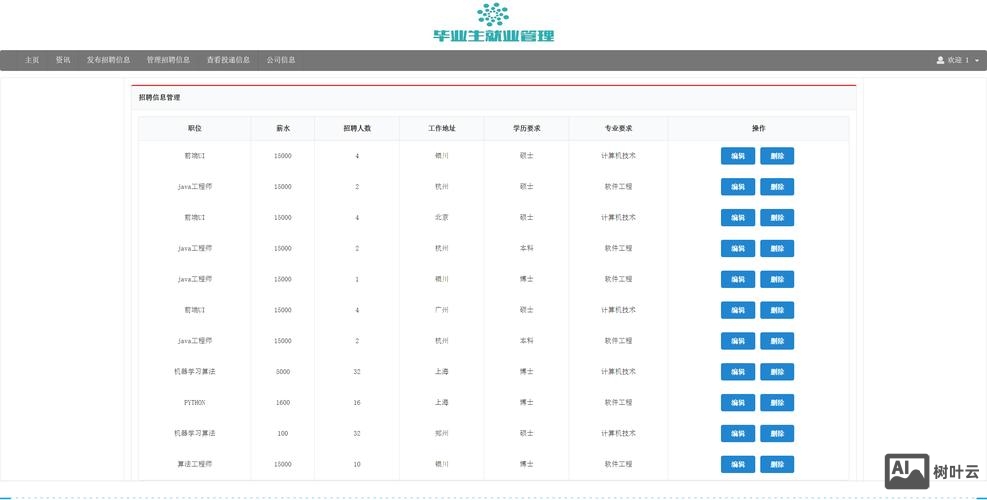Click the 工作地址 column header

[x=441, y=128]
